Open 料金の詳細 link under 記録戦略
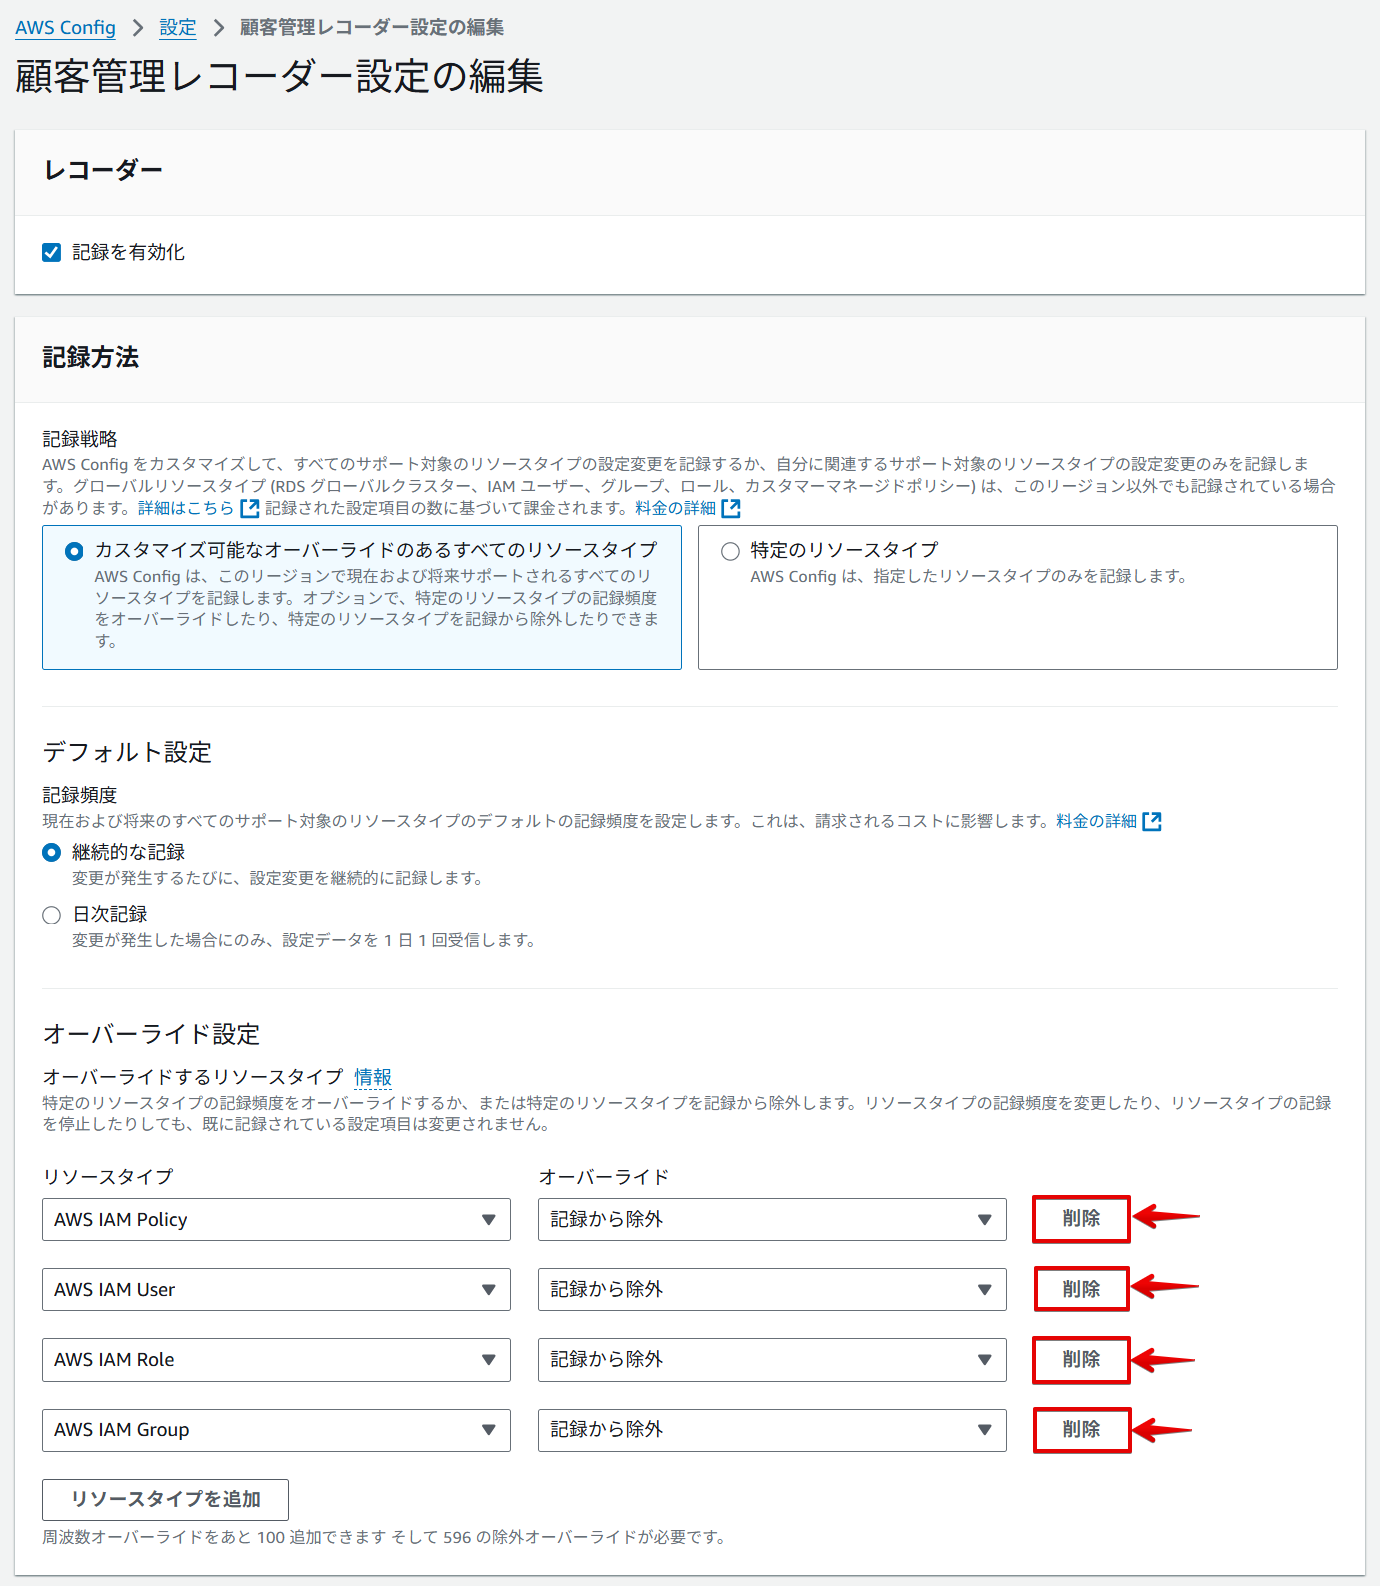Screen dimensions: 1380x1586 click(x=676, y=508)
